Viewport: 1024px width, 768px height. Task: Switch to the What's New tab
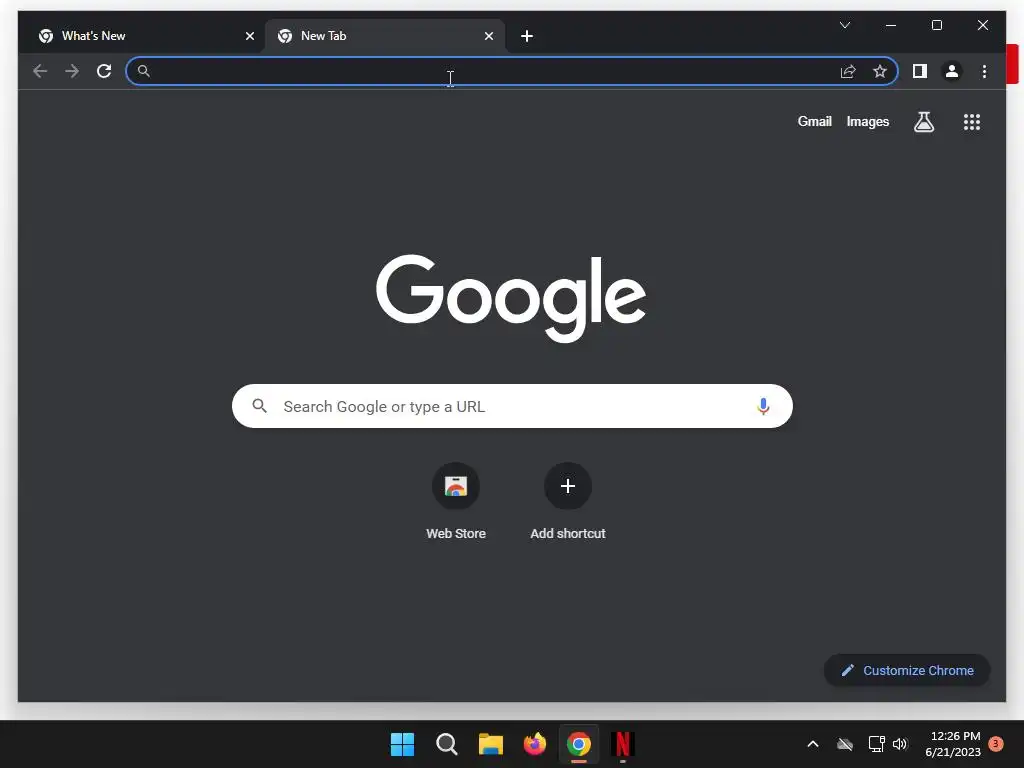pyautogui.click(x=144, y=36)
